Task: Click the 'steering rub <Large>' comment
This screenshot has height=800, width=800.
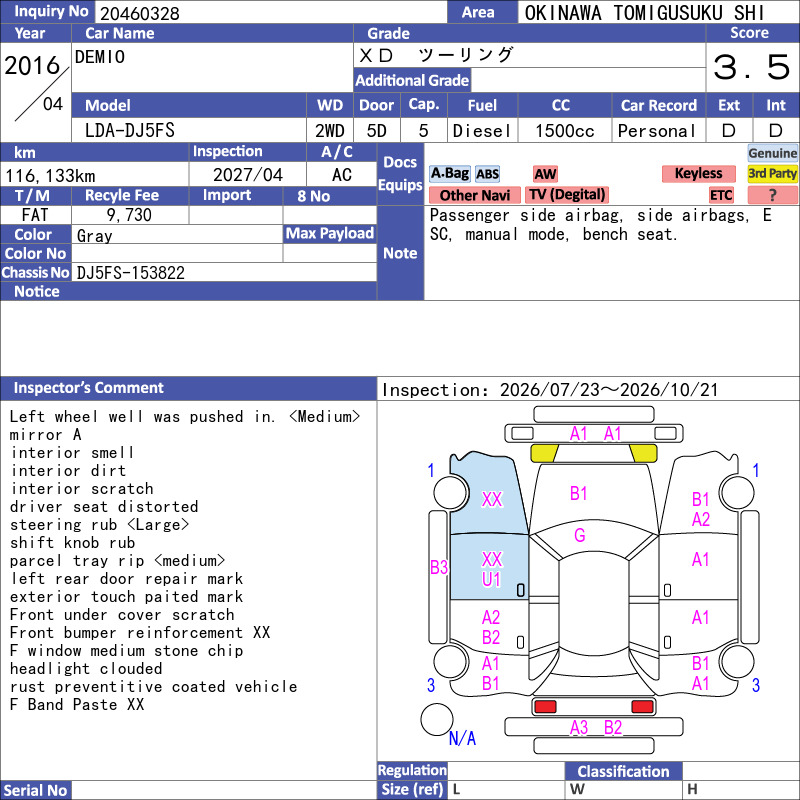Action: pos(99,525)
